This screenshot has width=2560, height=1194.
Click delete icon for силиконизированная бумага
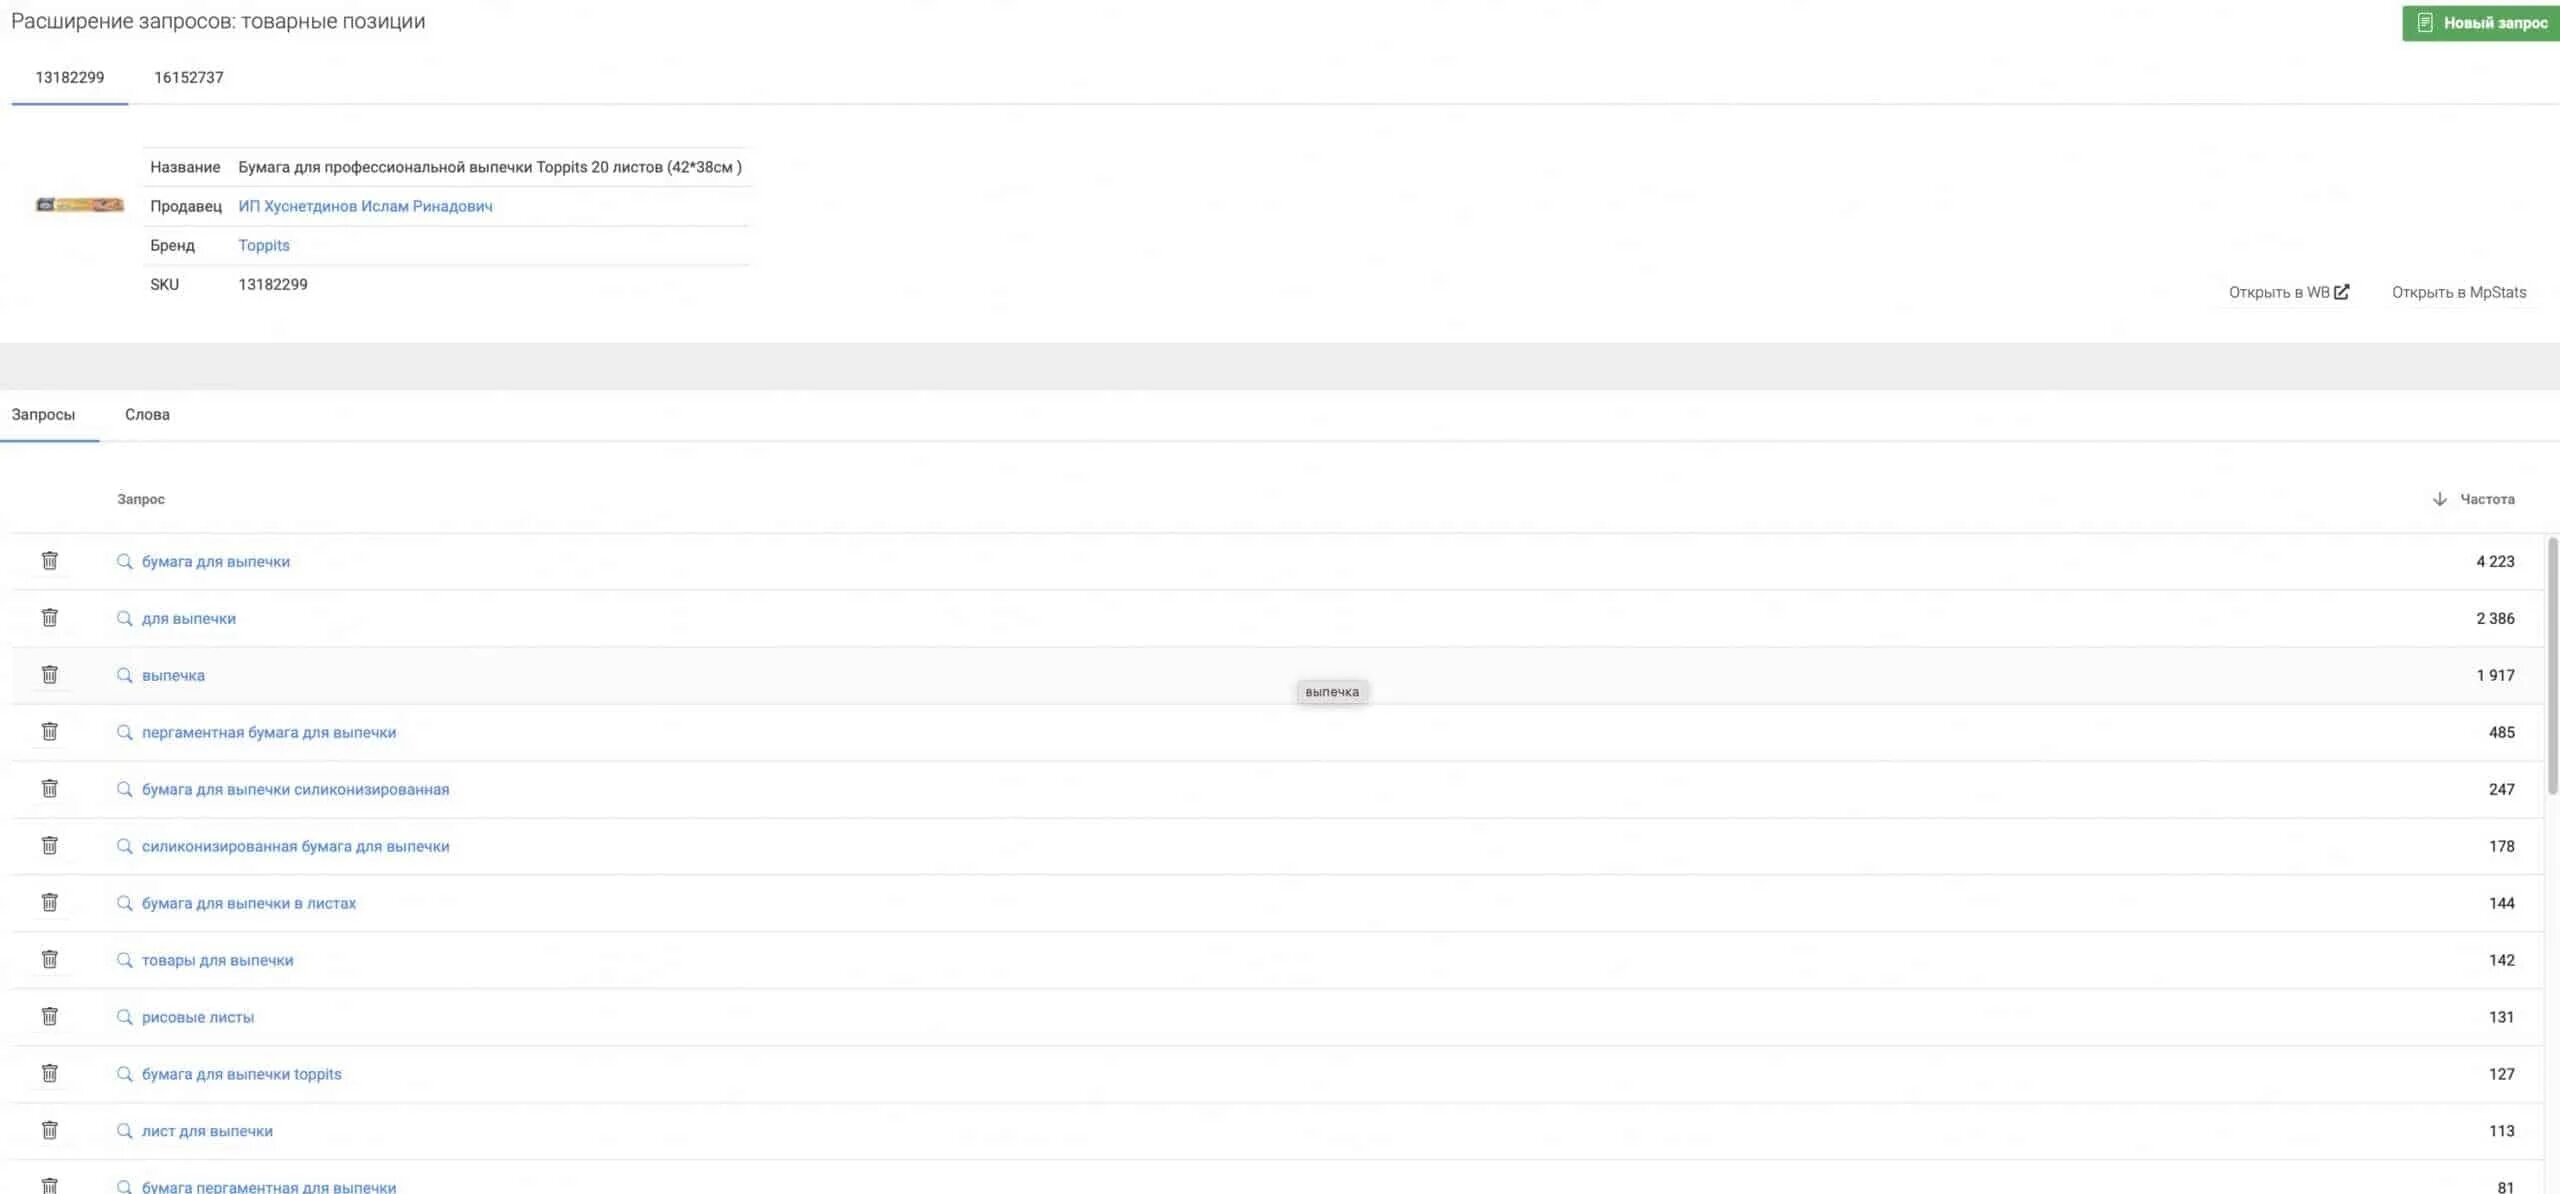click(49, 846)
